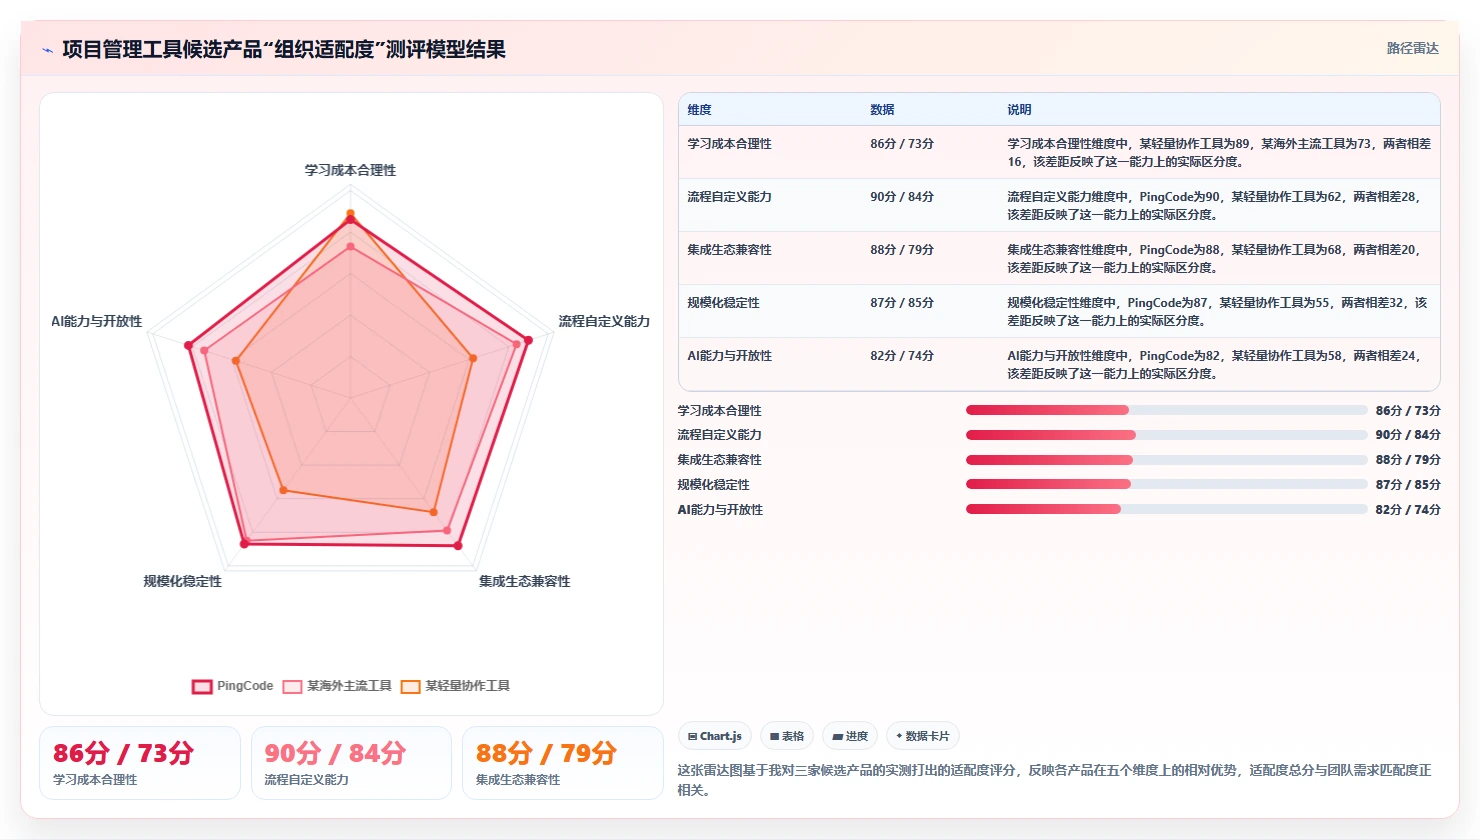Viewport: 1480px width, 840px height.
Task: Click the radar axis label 集成生态兼容性
Action: coord(524,581)
